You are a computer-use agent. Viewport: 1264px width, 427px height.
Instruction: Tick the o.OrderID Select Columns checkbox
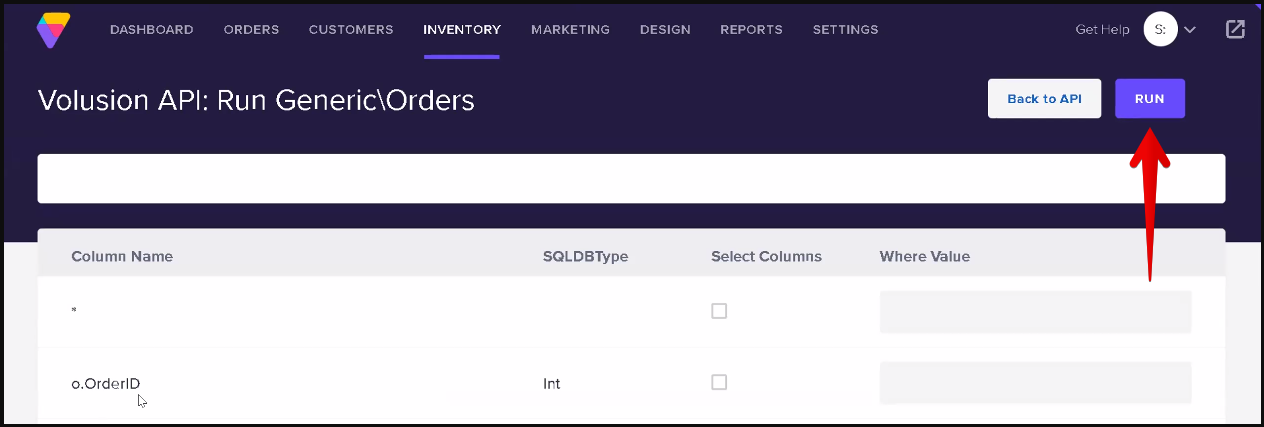[719, 382]
